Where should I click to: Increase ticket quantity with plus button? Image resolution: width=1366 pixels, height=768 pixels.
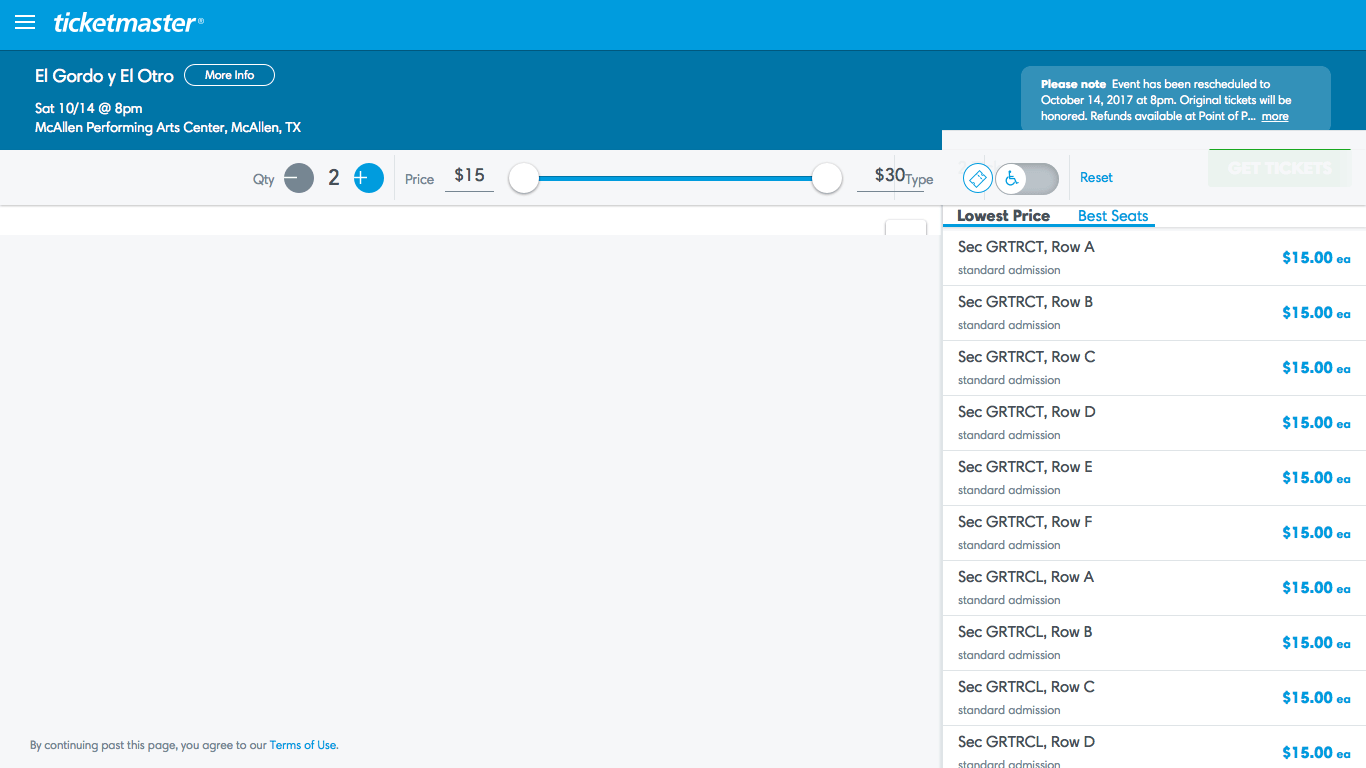click(368, 178)
